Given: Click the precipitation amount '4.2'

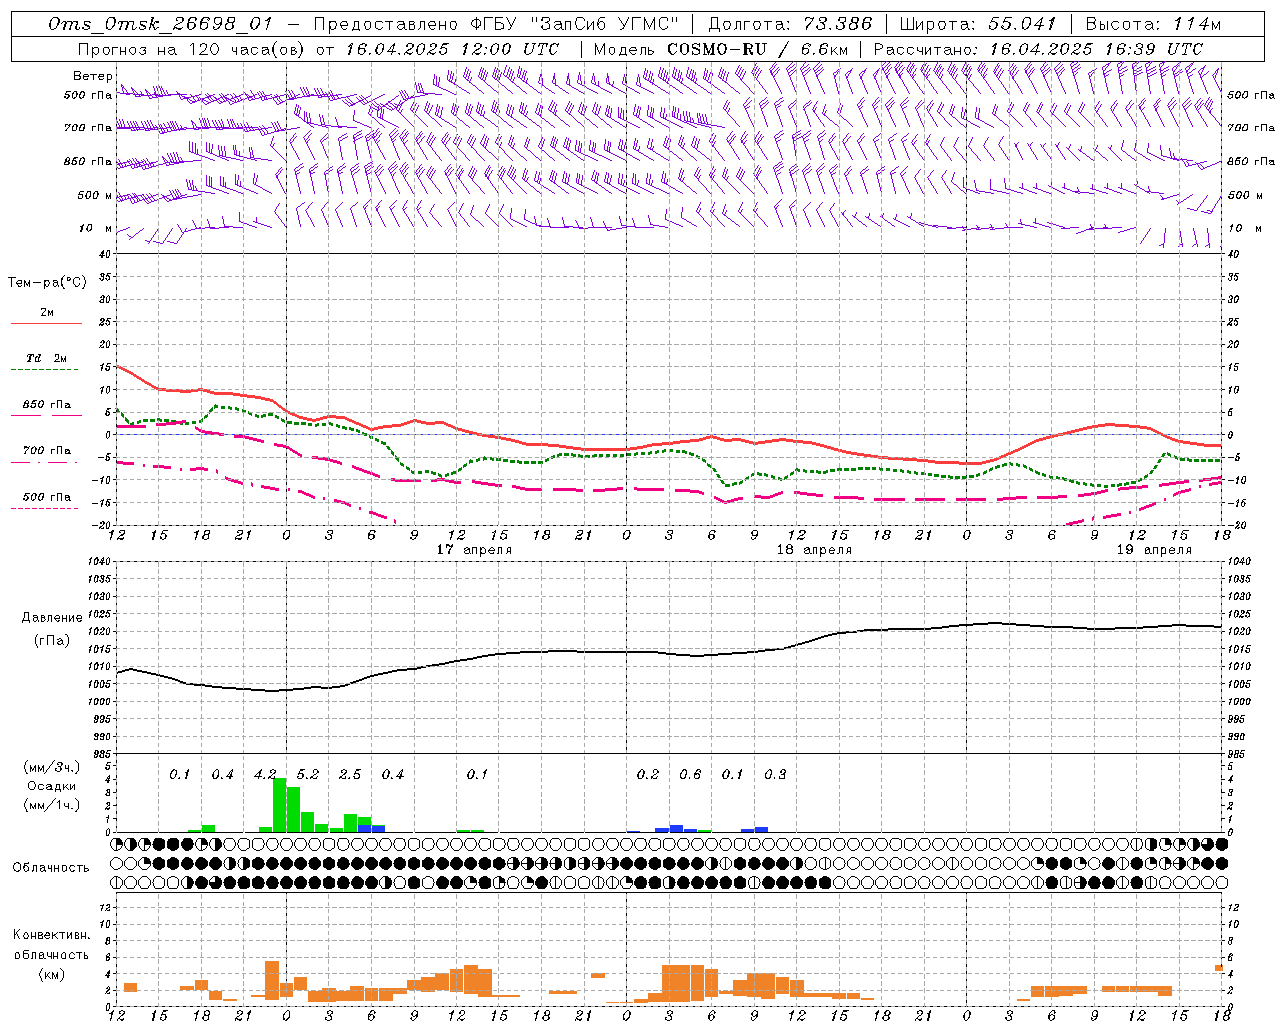Looking at the screenshot, I should tap(265, 774).
